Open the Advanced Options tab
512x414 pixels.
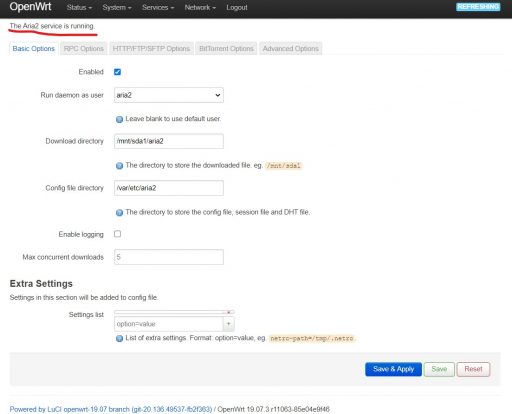tap(291, 49)
